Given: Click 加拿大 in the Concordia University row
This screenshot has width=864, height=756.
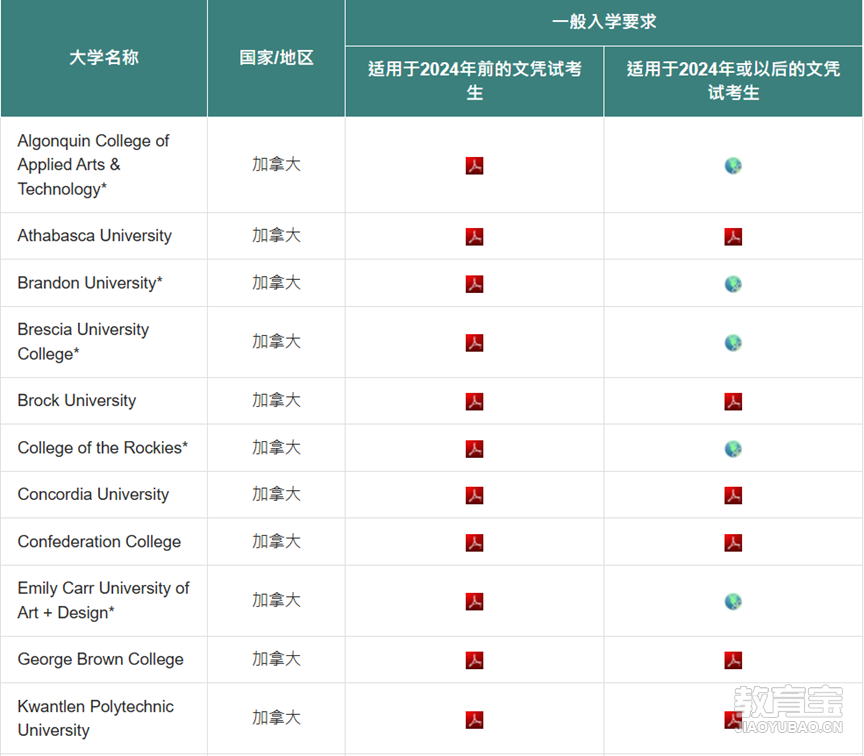Looking at the screenshot, I should point(276,494).
